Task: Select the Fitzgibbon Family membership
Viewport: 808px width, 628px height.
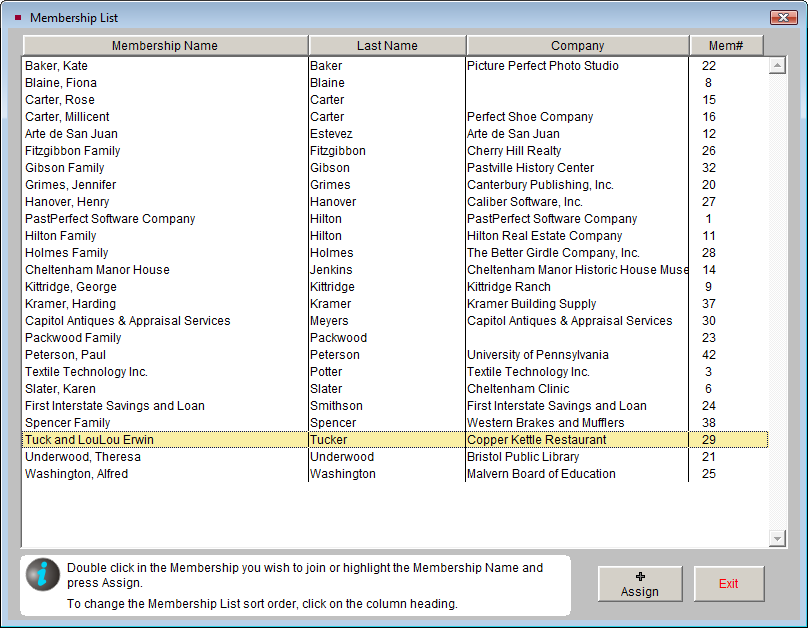Action: [x=73, y=150]
